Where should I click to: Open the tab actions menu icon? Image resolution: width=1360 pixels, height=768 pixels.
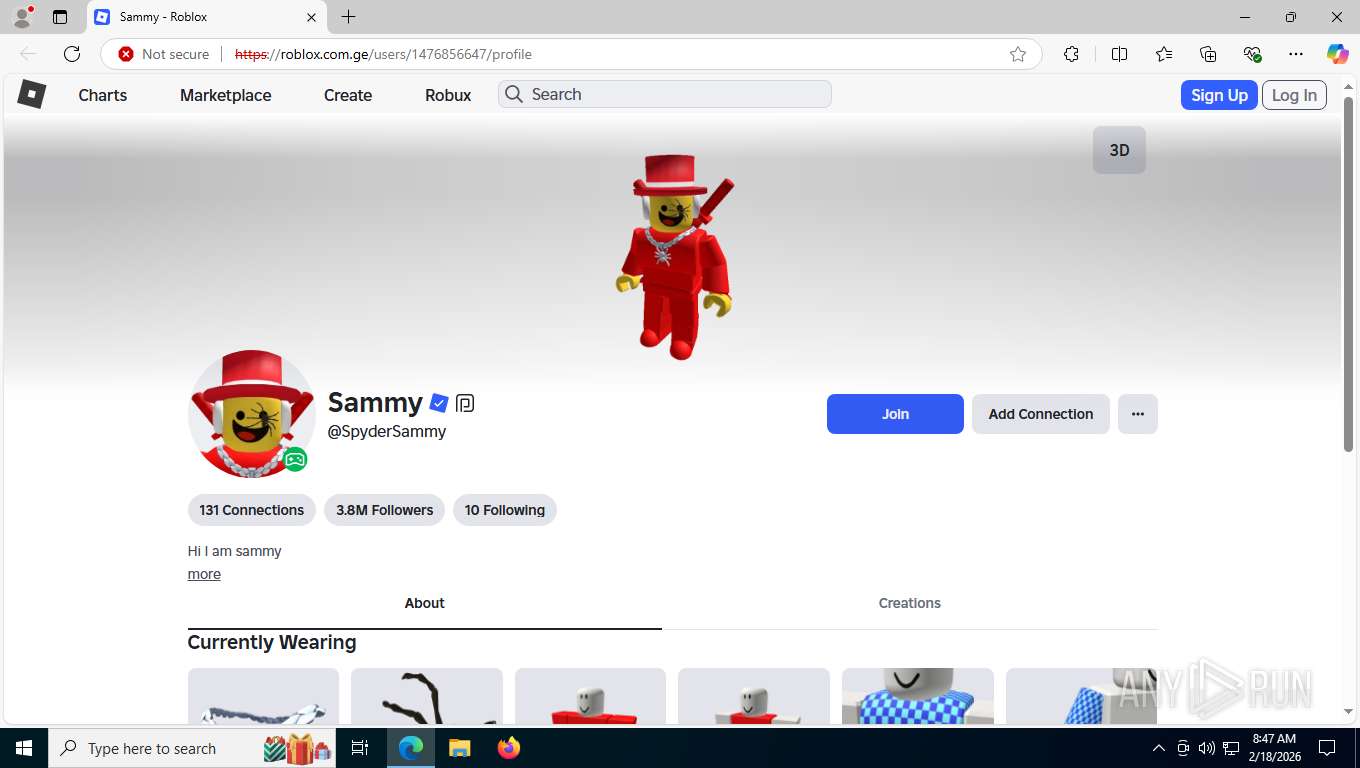[x=60, y=17]
